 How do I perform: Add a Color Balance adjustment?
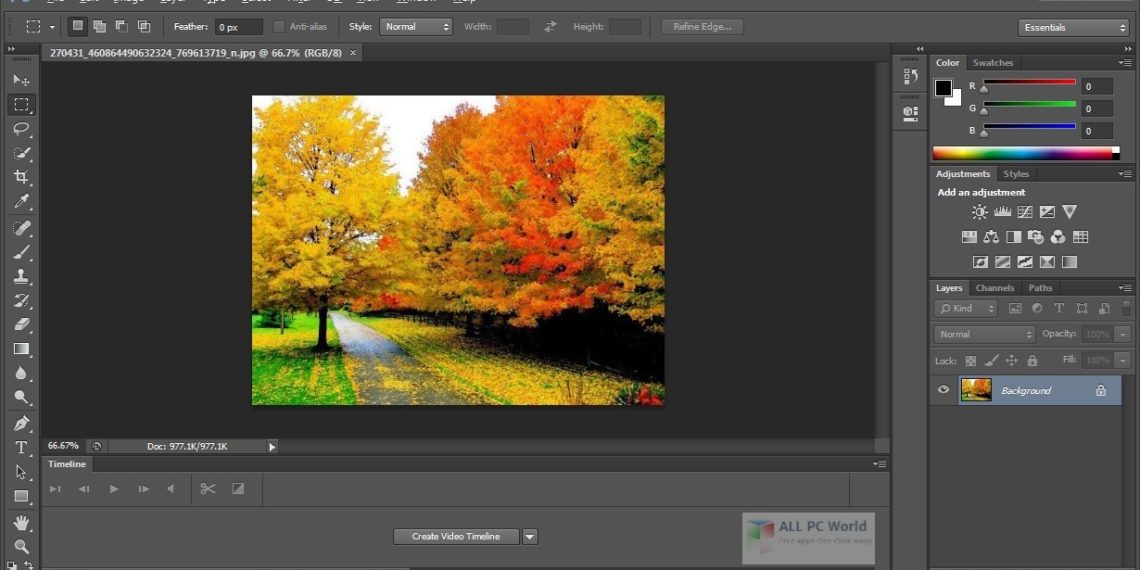pyautogui.click(x=991, y=236)
